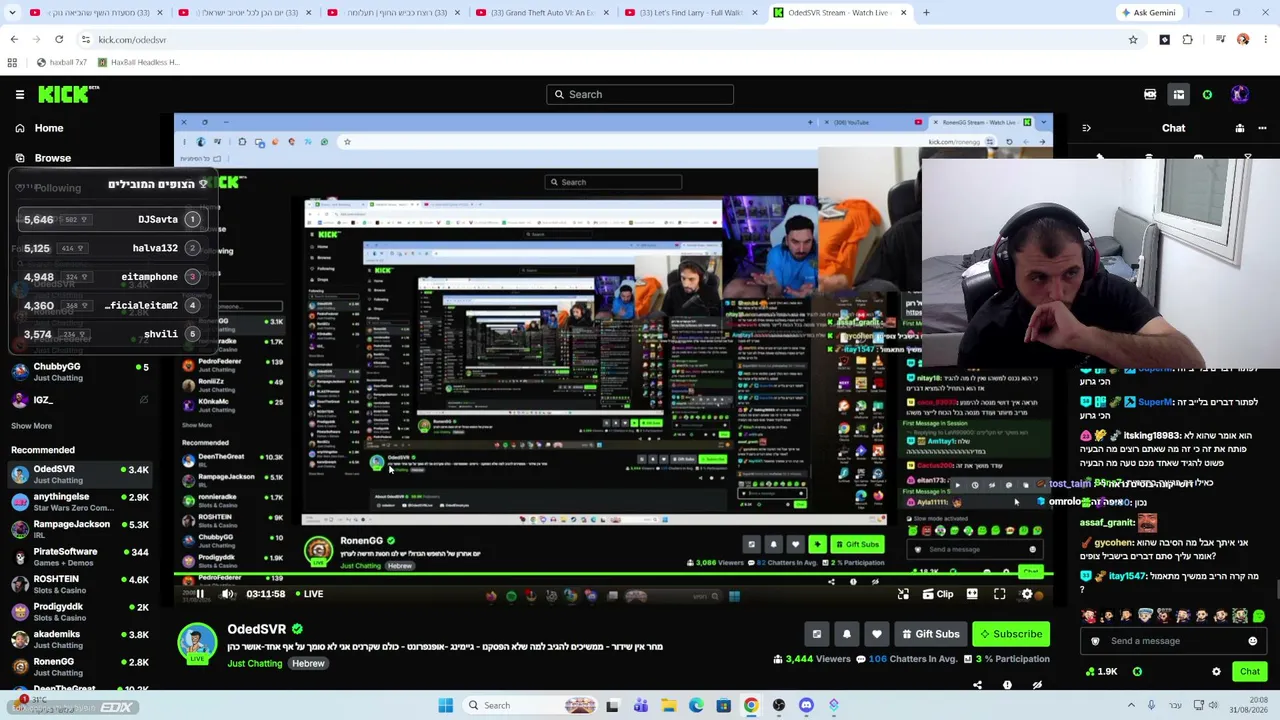Viewport: 1280px width, 720px height.
Task: Open Ask Gemini in Chrome
Action: click(1147, 13)
